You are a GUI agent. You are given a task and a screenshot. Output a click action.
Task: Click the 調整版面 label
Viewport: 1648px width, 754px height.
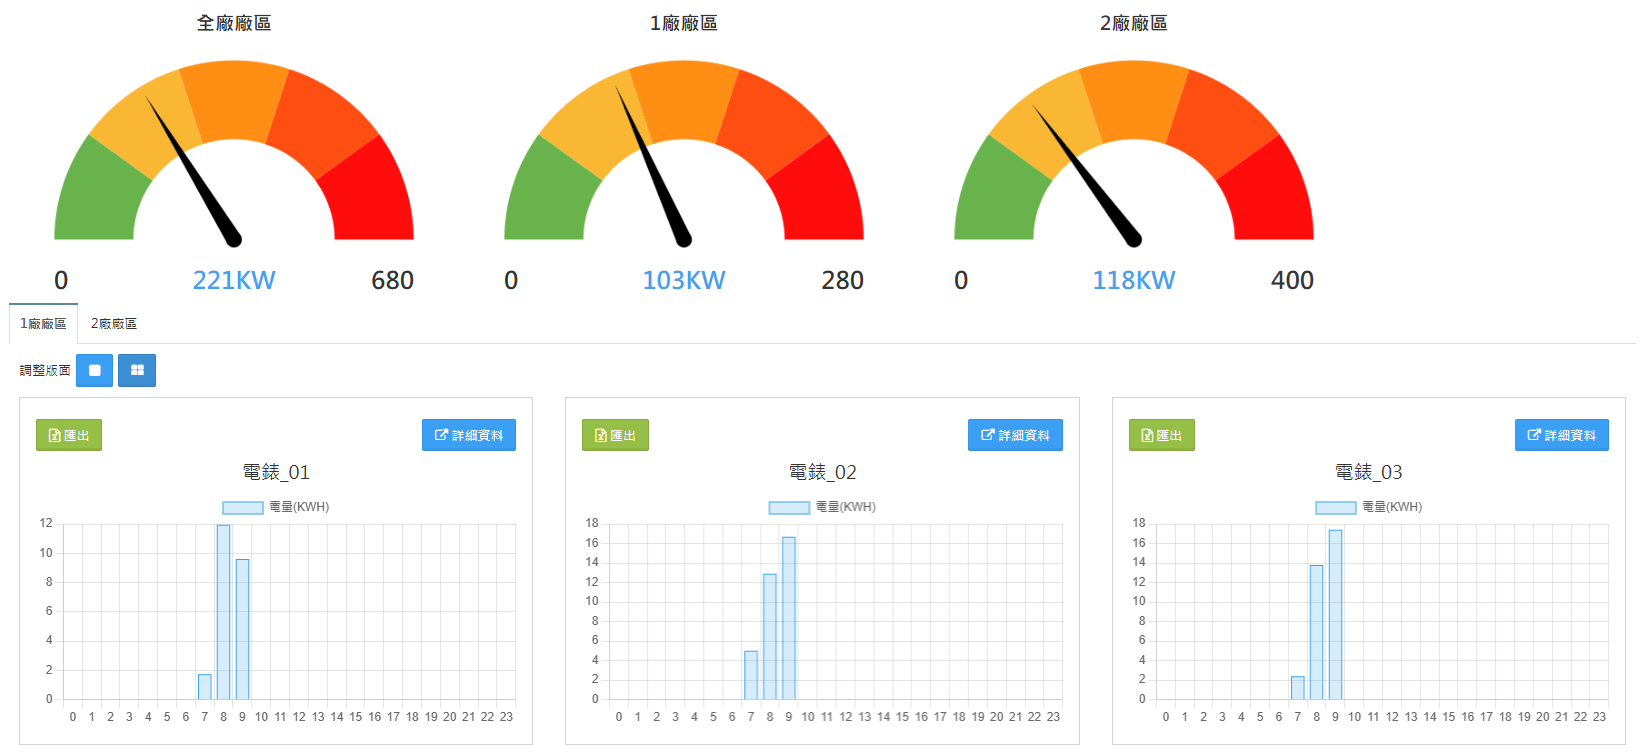coord(45,370)
